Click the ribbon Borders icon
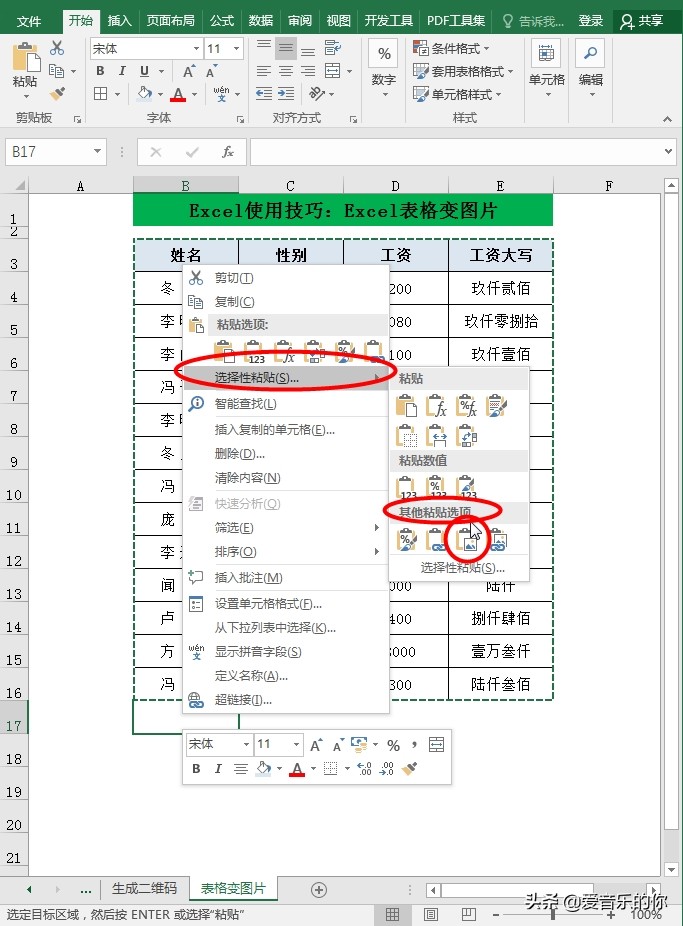Image resolution: width=683 pixels, height=926 pixels. (x=101, y=94)
